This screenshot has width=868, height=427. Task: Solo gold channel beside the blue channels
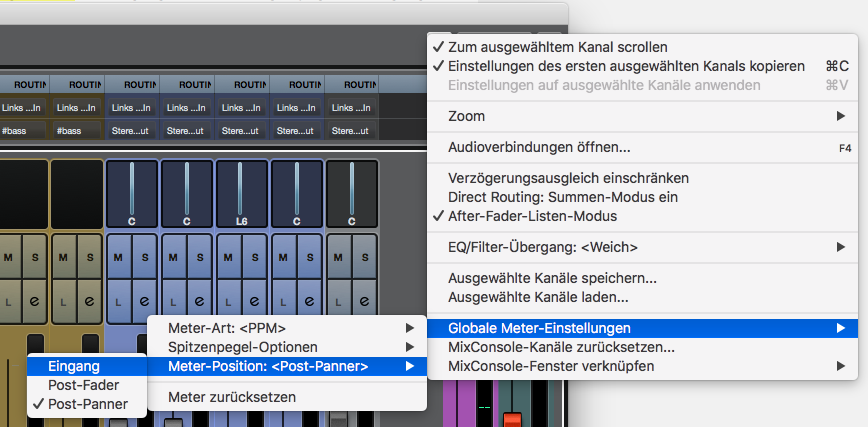89,257
